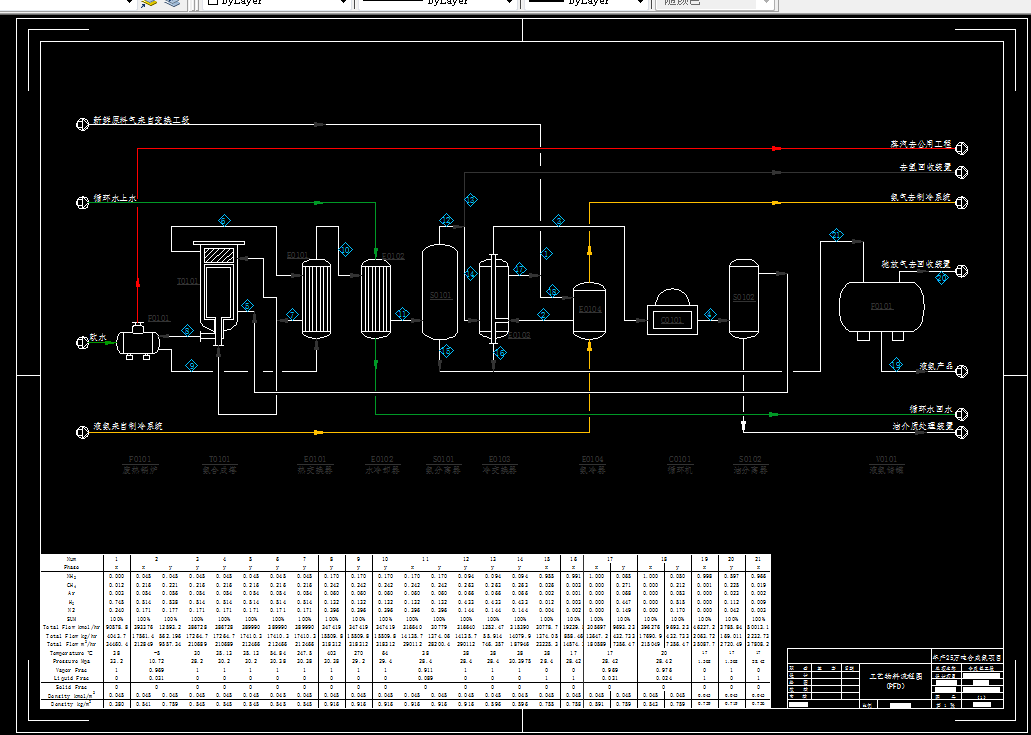Select the 液氨产品 off-page connector circle
Image resolution: width=1031 pixels, height=735 pixels.
(961, 371)
